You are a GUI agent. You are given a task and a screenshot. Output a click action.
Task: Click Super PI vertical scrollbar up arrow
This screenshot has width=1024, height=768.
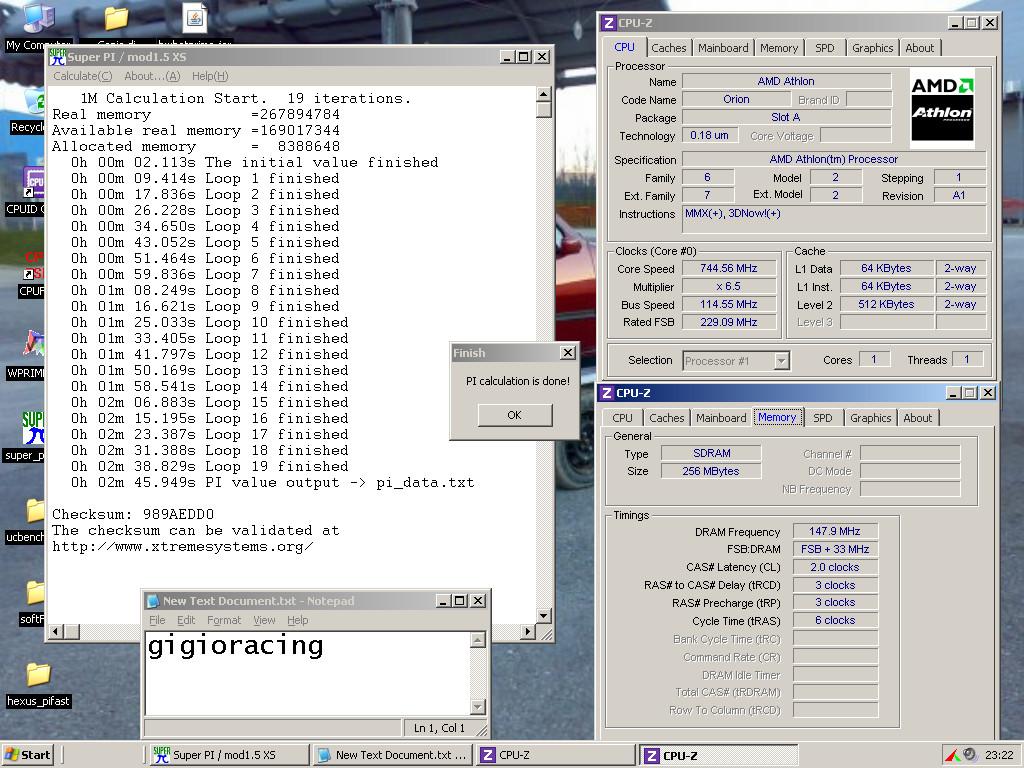point(543,95)
